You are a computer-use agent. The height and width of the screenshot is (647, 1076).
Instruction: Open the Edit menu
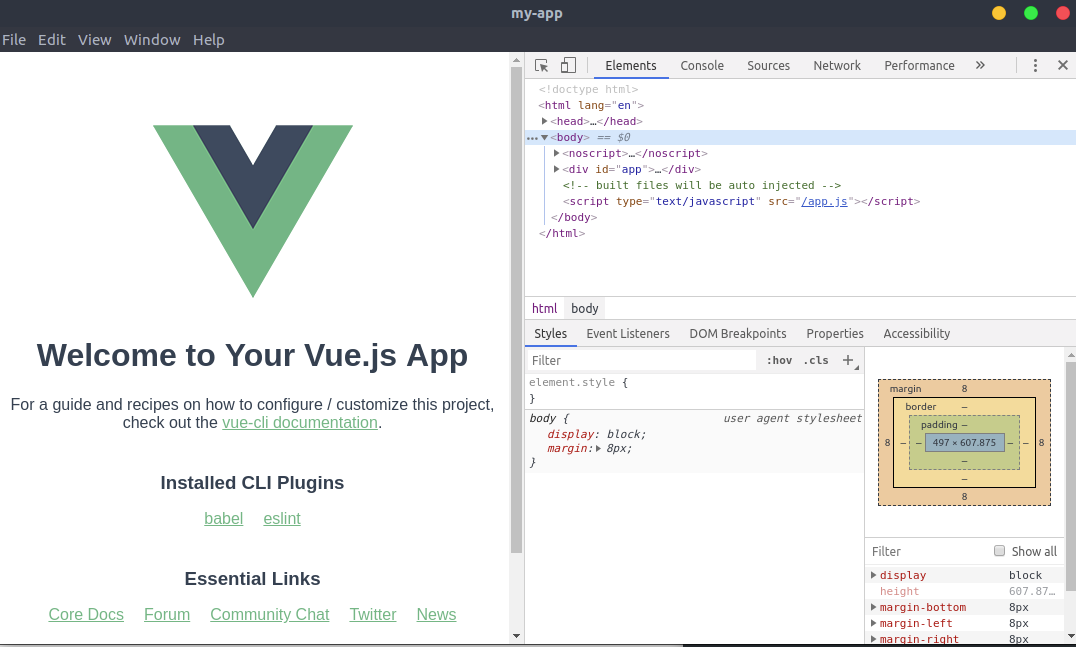point(51,40)
